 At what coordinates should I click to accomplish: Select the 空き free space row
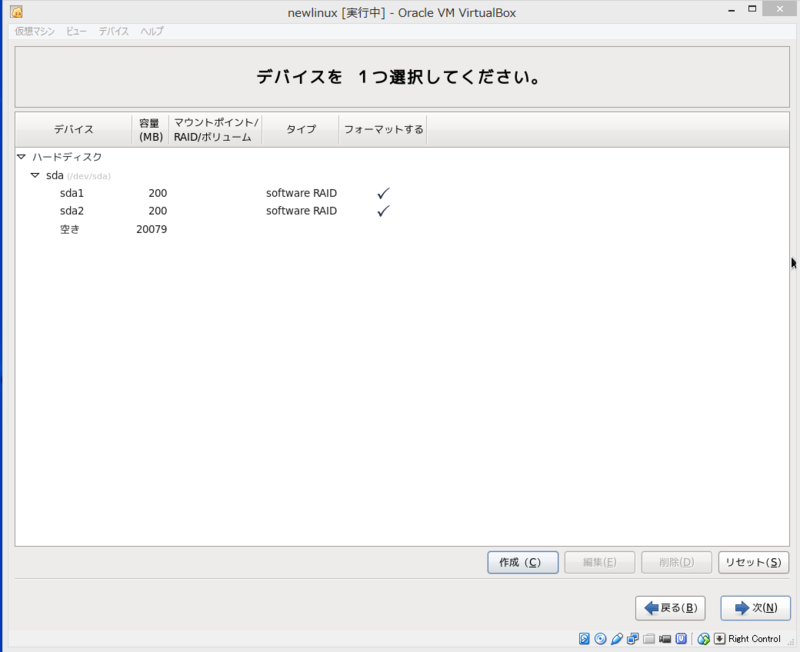point(402,229)
